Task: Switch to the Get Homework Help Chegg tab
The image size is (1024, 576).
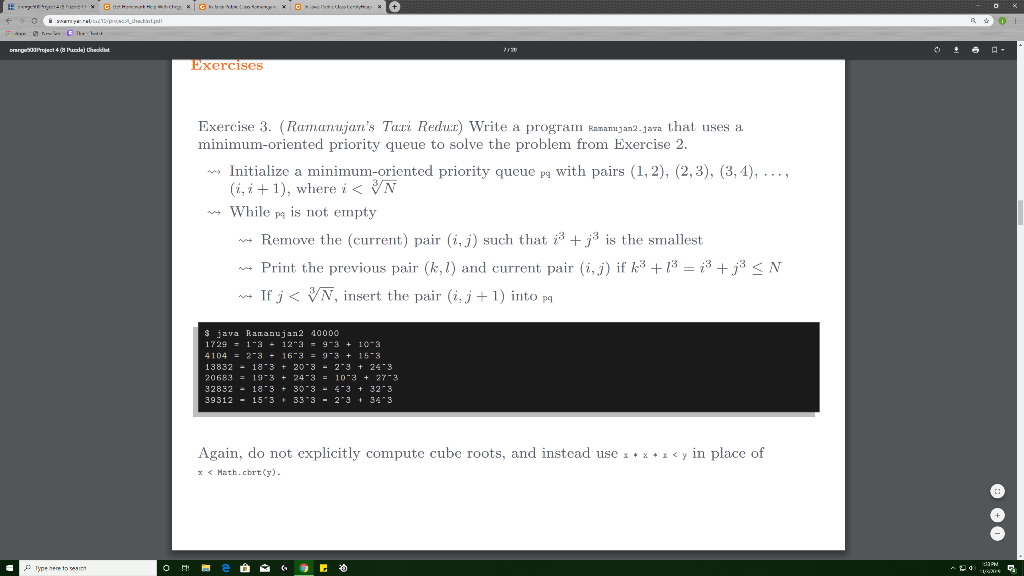Action: pyautogui.click(x=147, y=7)
